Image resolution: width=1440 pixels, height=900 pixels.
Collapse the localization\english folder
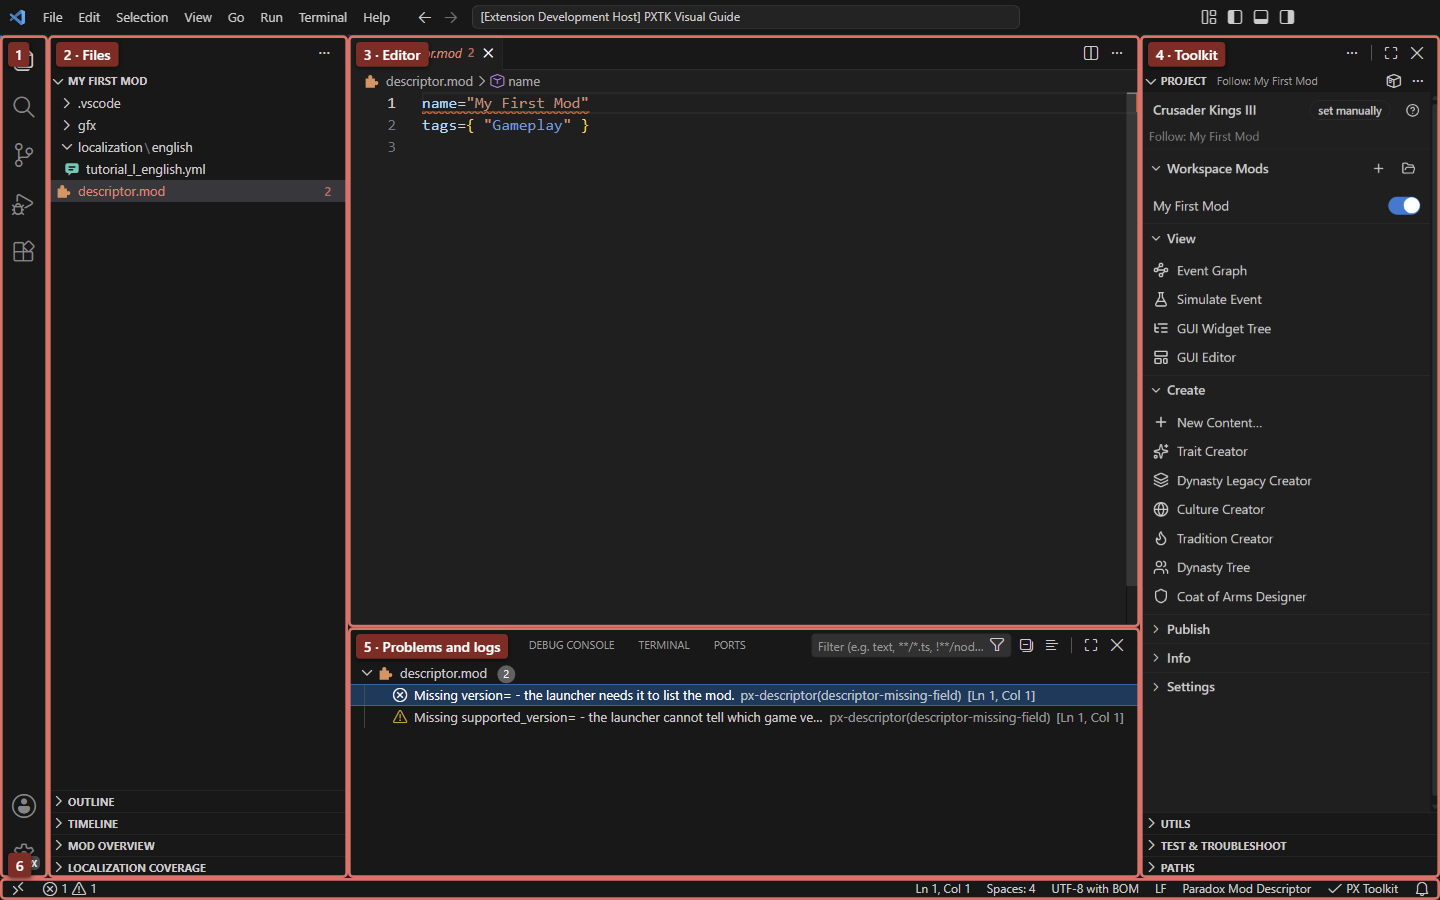click(x=198, y=147)
